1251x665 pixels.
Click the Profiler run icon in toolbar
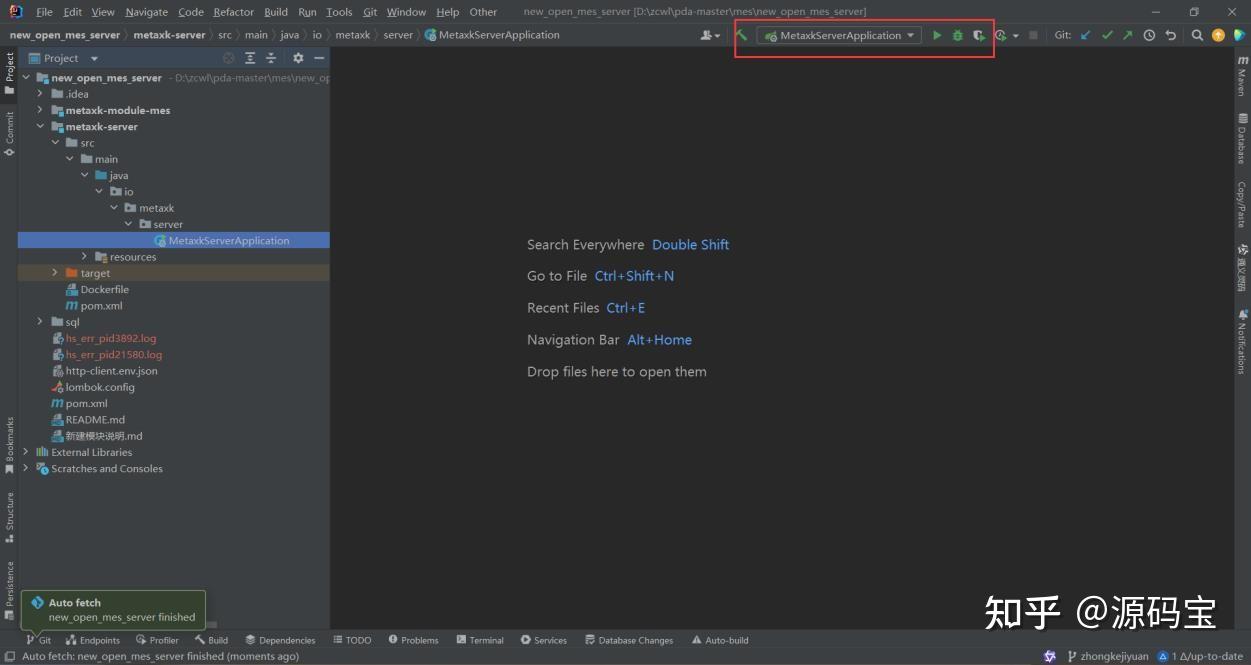1001,35
